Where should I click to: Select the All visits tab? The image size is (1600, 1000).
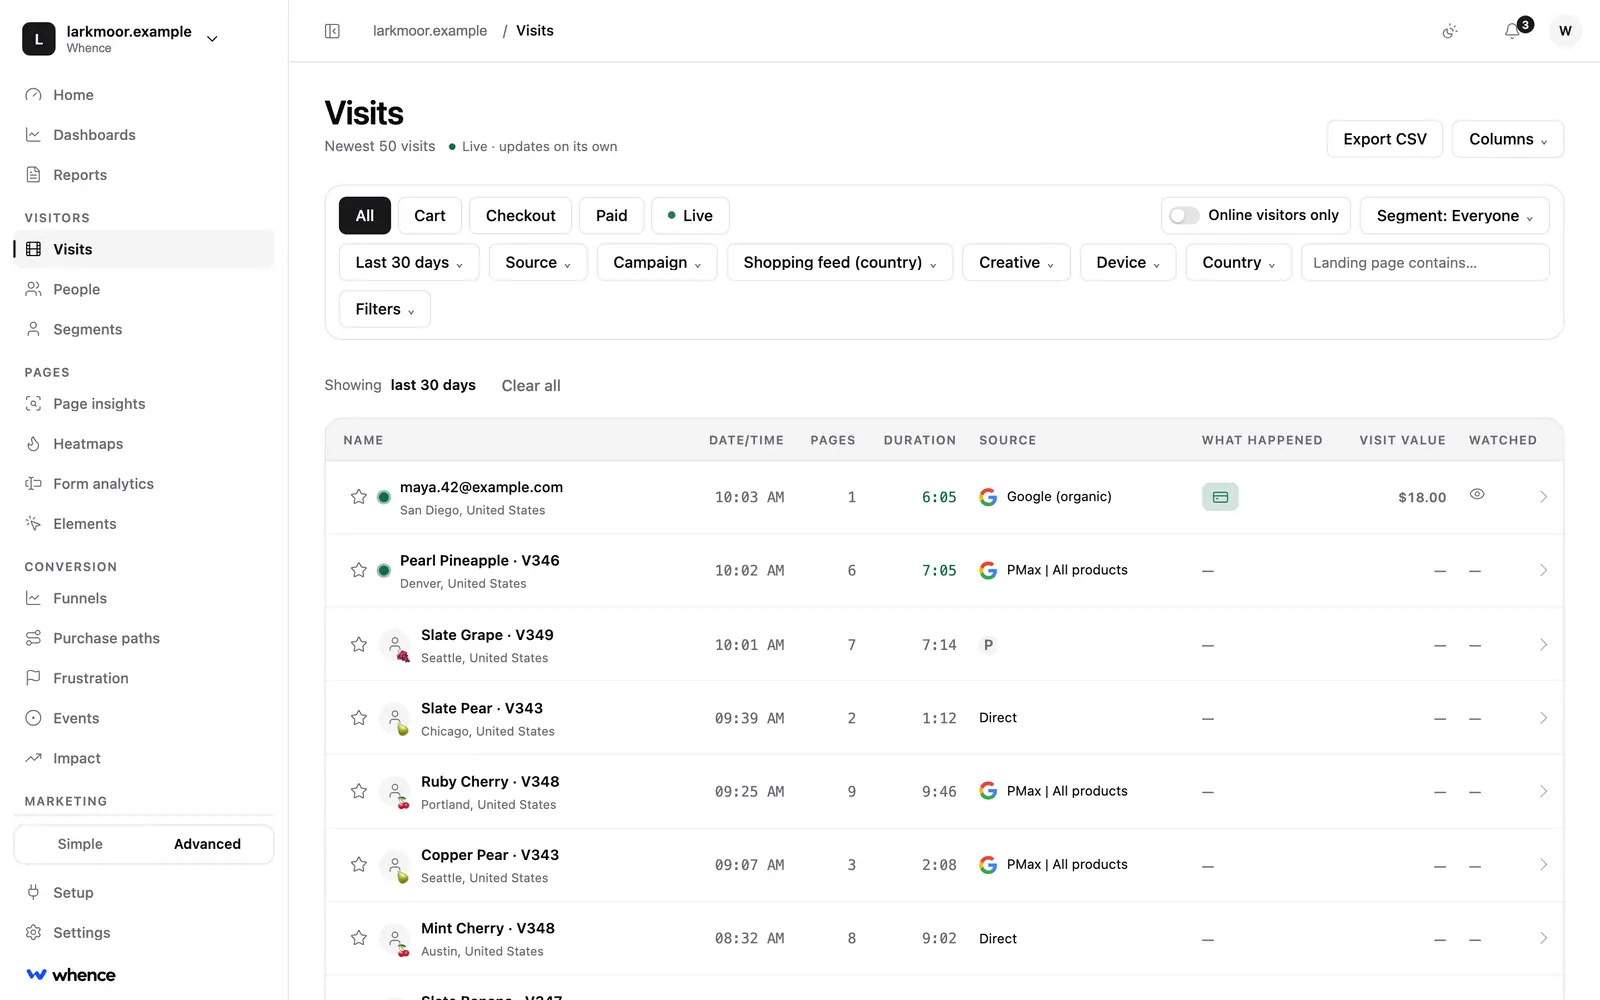tap(365, 216)
